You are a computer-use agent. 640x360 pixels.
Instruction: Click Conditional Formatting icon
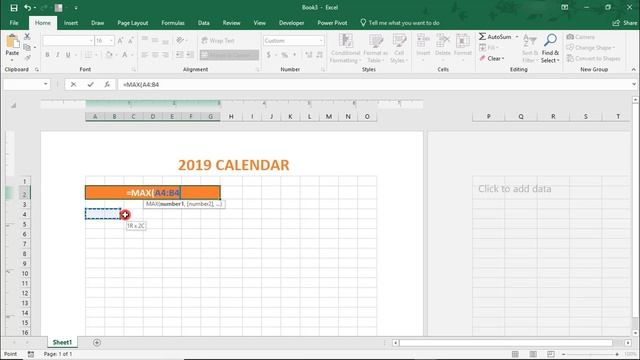346,41
